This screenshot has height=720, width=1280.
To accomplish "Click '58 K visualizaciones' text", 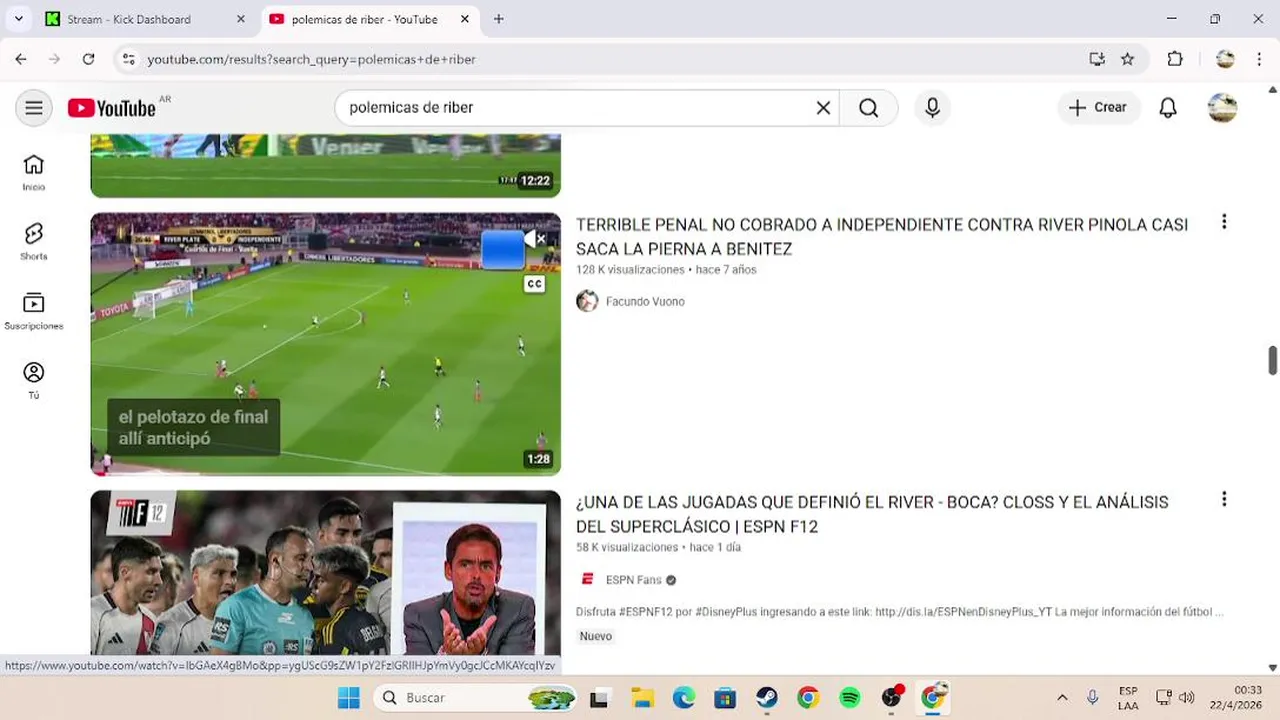I will click(627, 548).
